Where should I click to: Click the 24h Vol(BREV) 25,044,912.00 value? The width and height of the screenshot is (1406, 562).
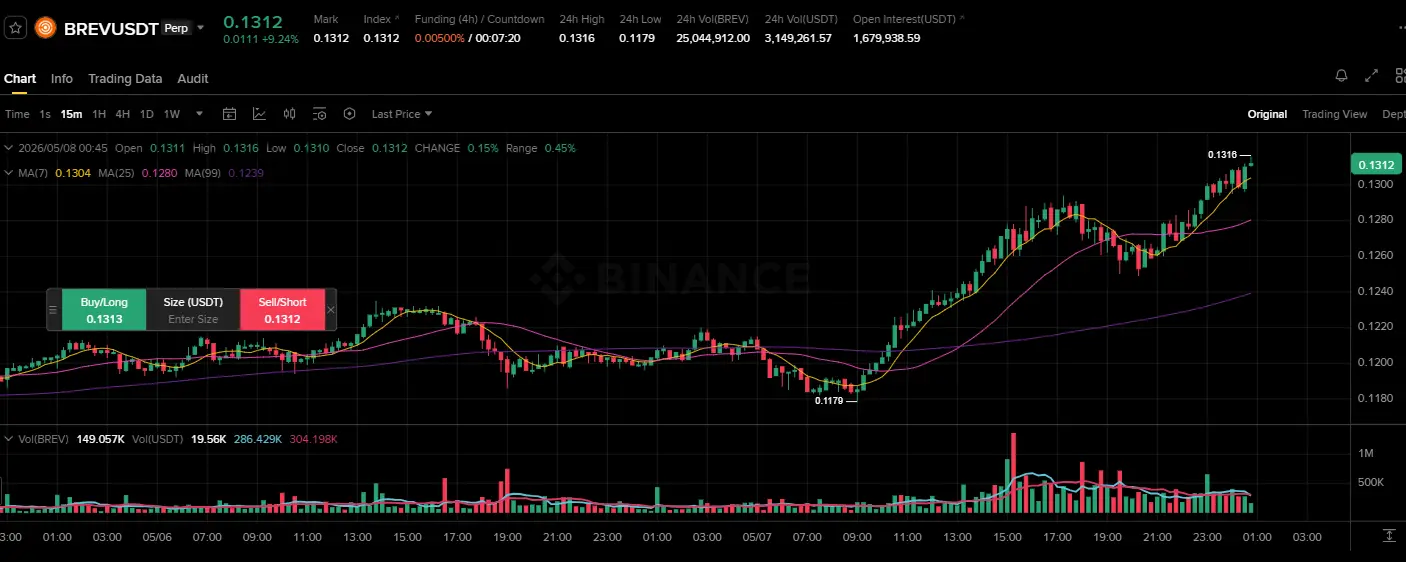(714, 38)
